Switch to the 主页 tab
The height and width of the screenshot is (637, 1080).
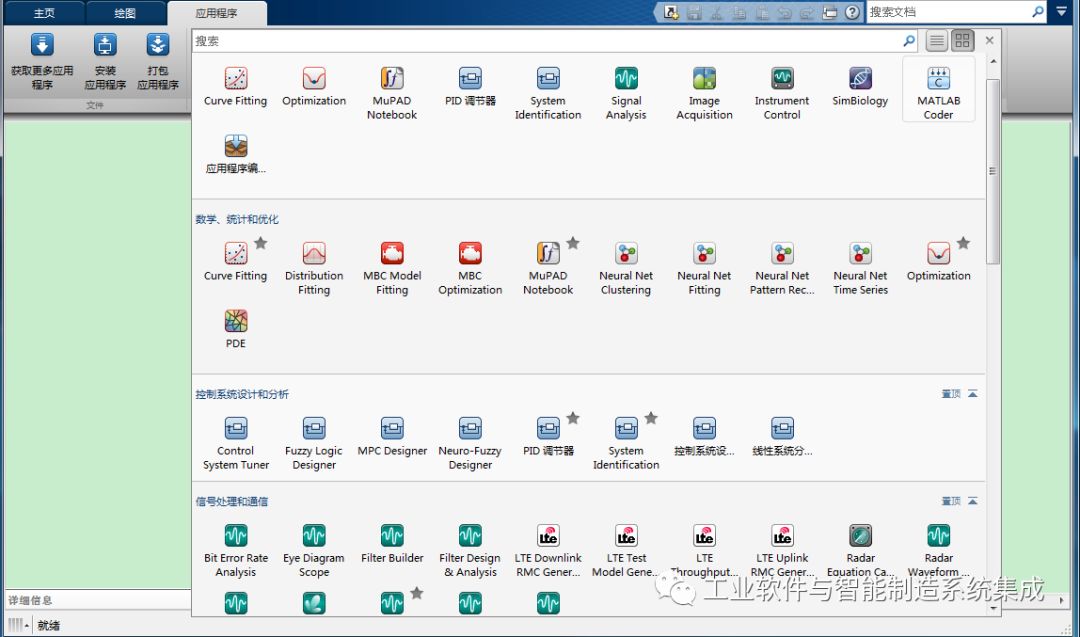(44, 13)
